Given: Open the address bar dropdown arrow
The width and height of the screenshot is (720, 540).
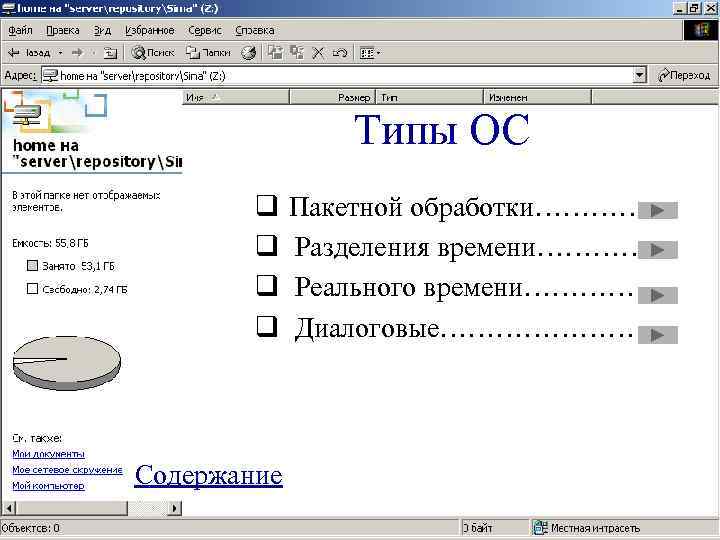Looking at the screenshot, I should (639, 75).
